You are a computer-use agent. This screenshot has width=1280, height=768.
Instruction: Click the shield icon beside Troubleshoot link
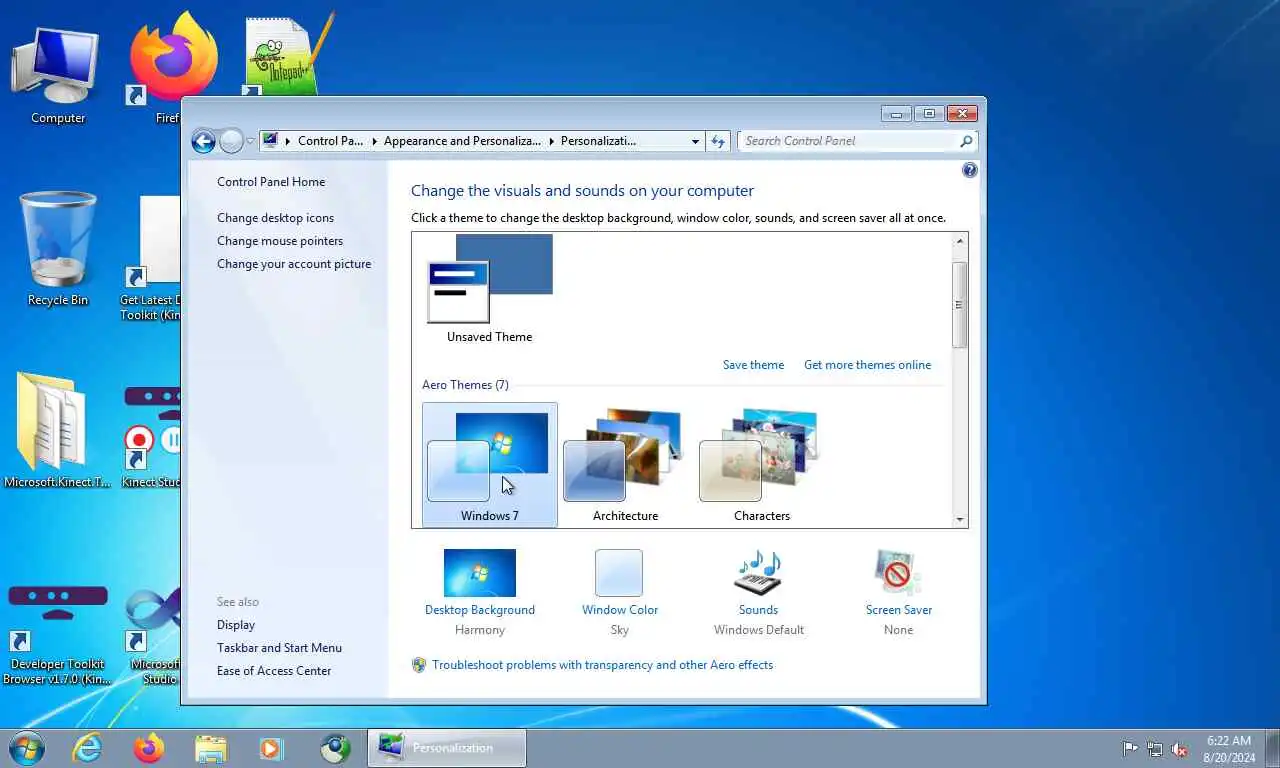tap(420, 665)
